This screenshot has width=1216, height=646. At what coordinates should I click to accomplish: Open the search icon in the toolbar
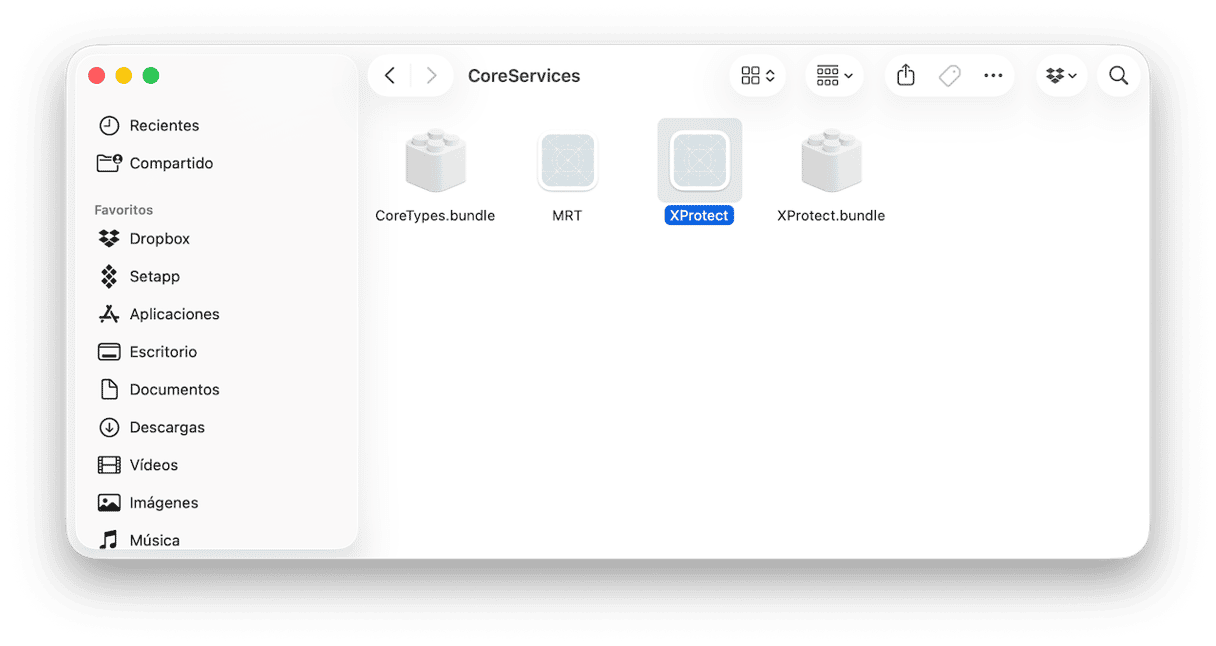(x=1118, y=75)
